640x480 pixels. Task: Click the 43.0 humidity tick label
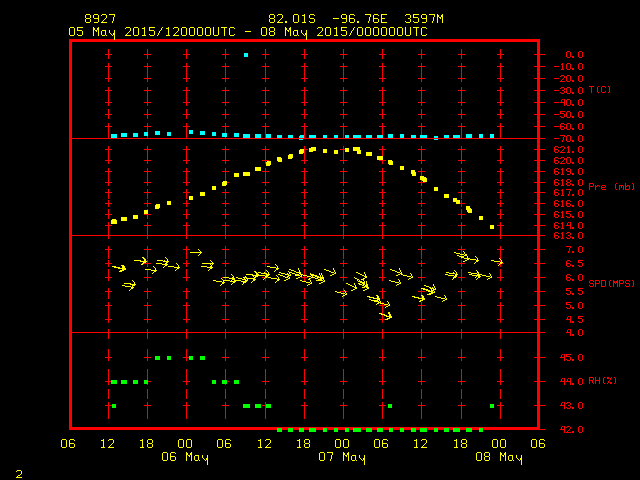pyautogui.click(x=571, y=406)
